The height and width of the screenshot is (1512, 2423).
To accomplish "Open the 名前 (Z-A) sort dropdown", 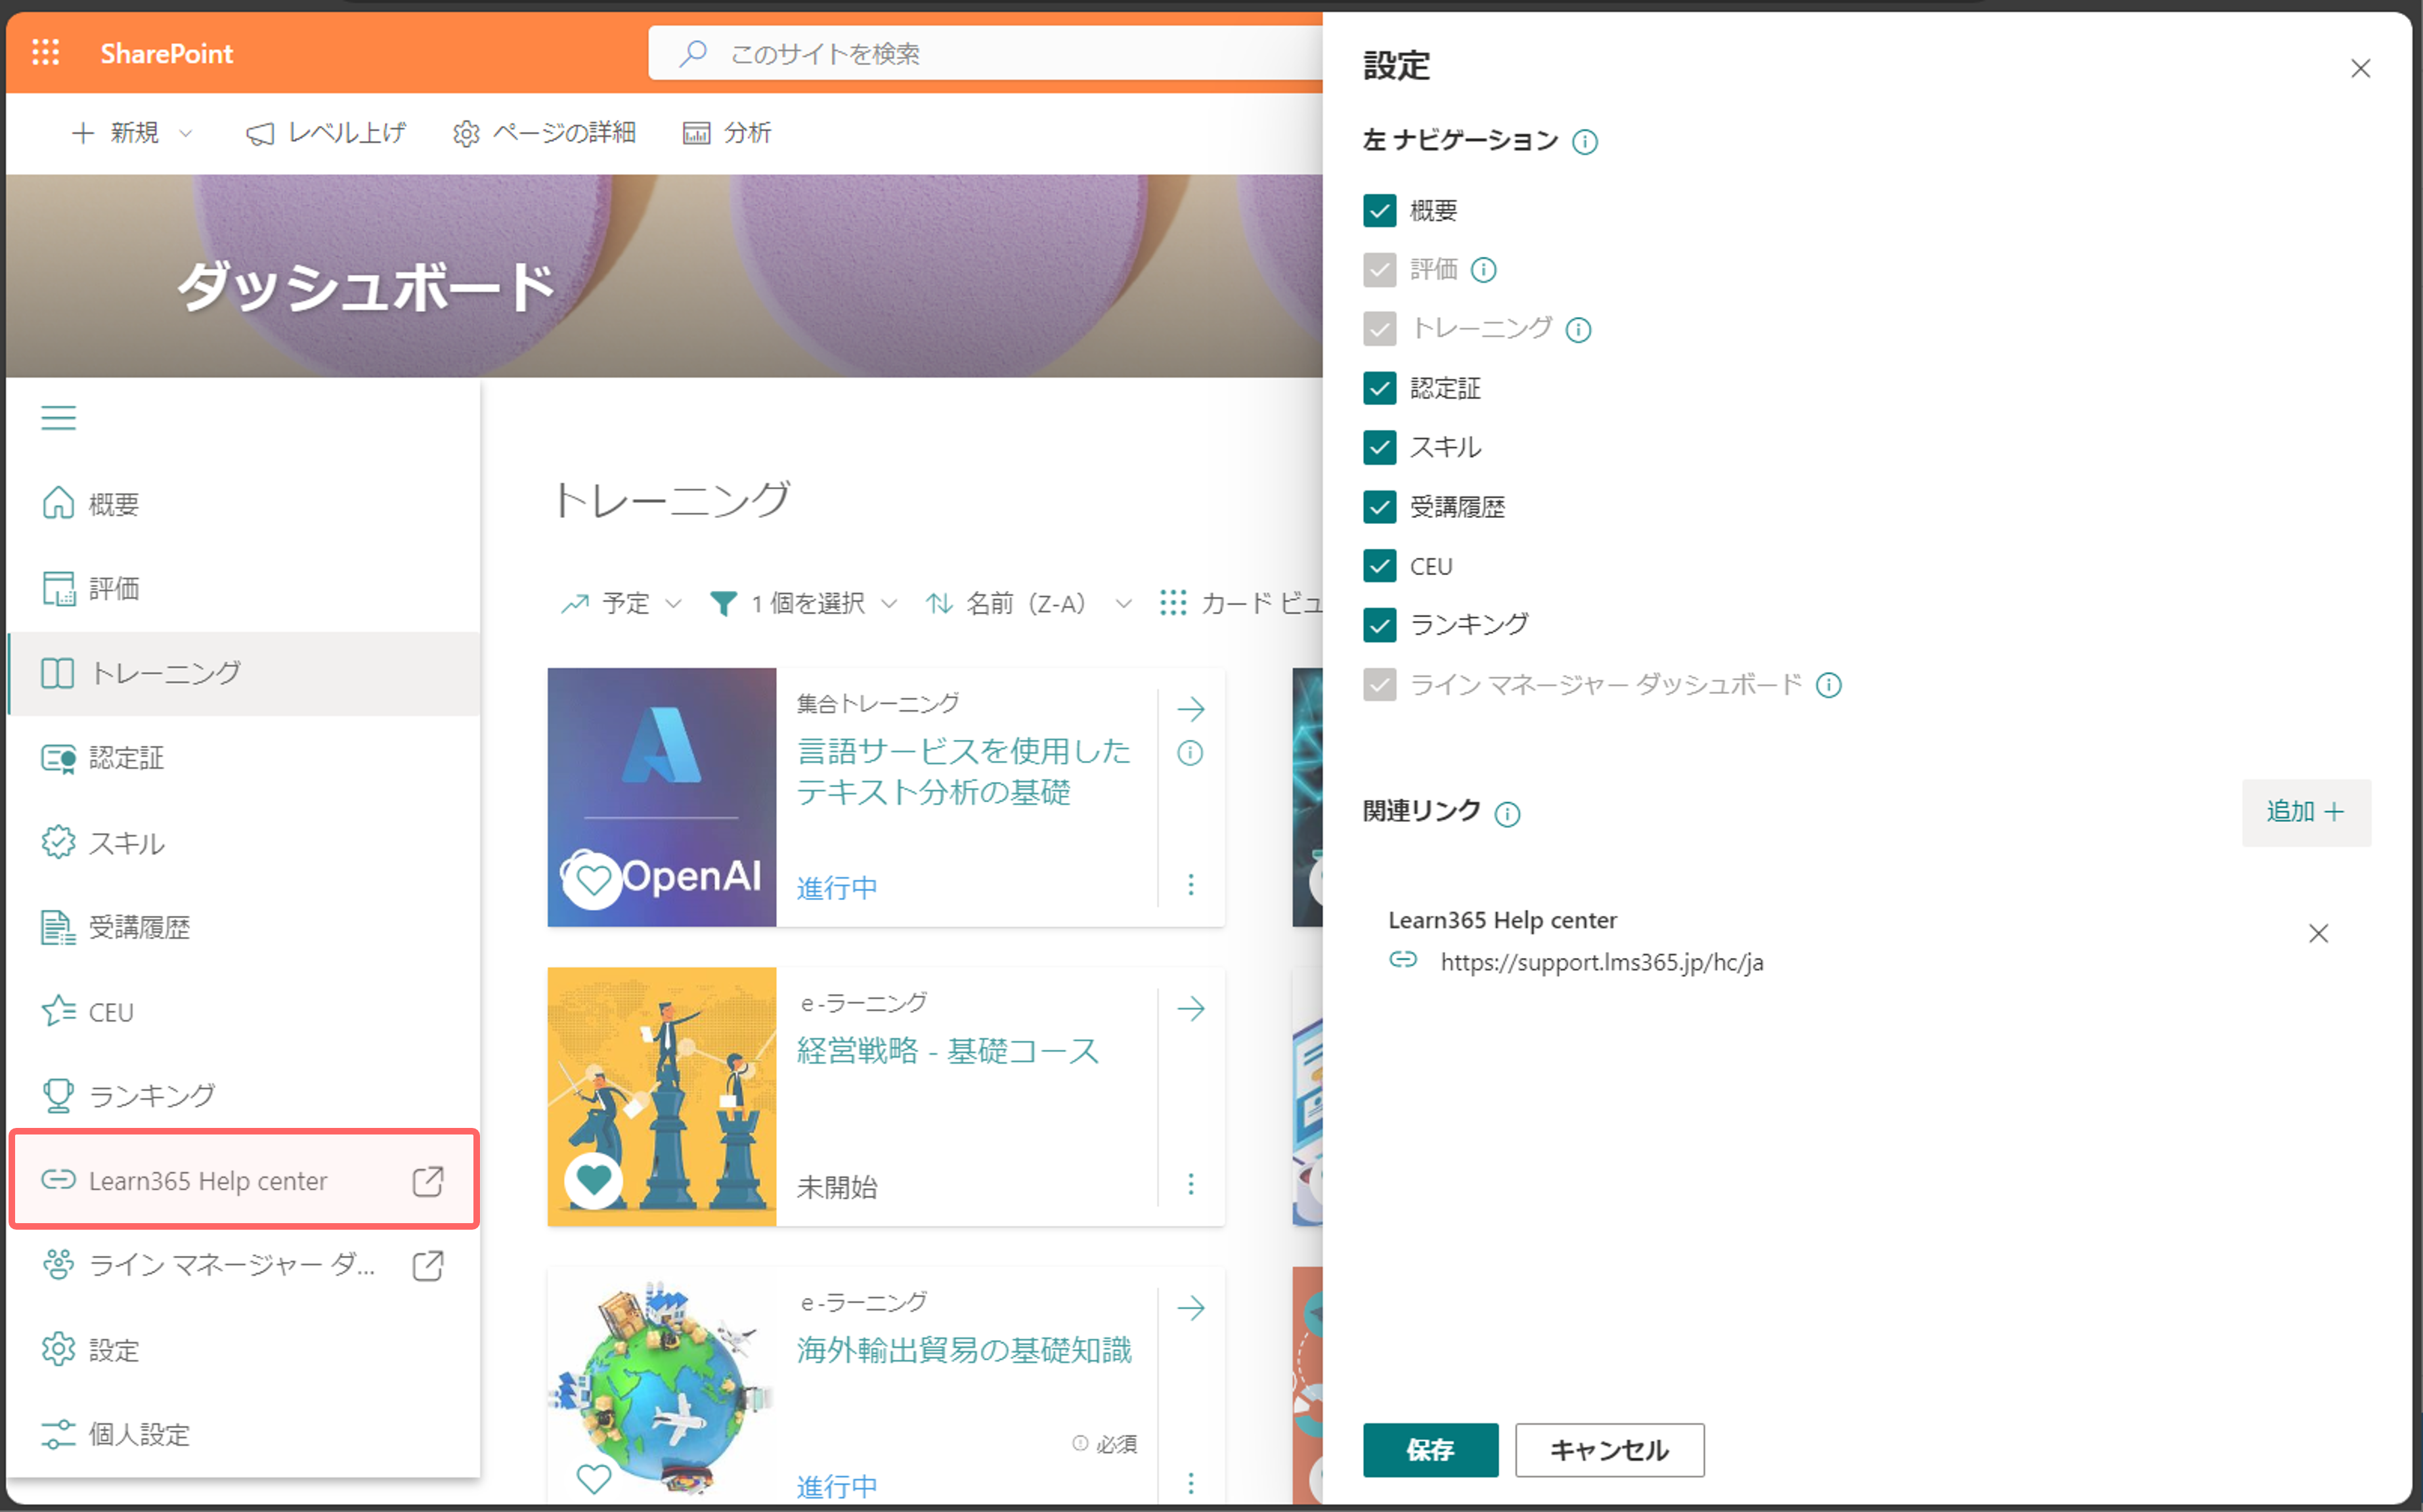I will pyautogui.click(x=1029, y=603).
